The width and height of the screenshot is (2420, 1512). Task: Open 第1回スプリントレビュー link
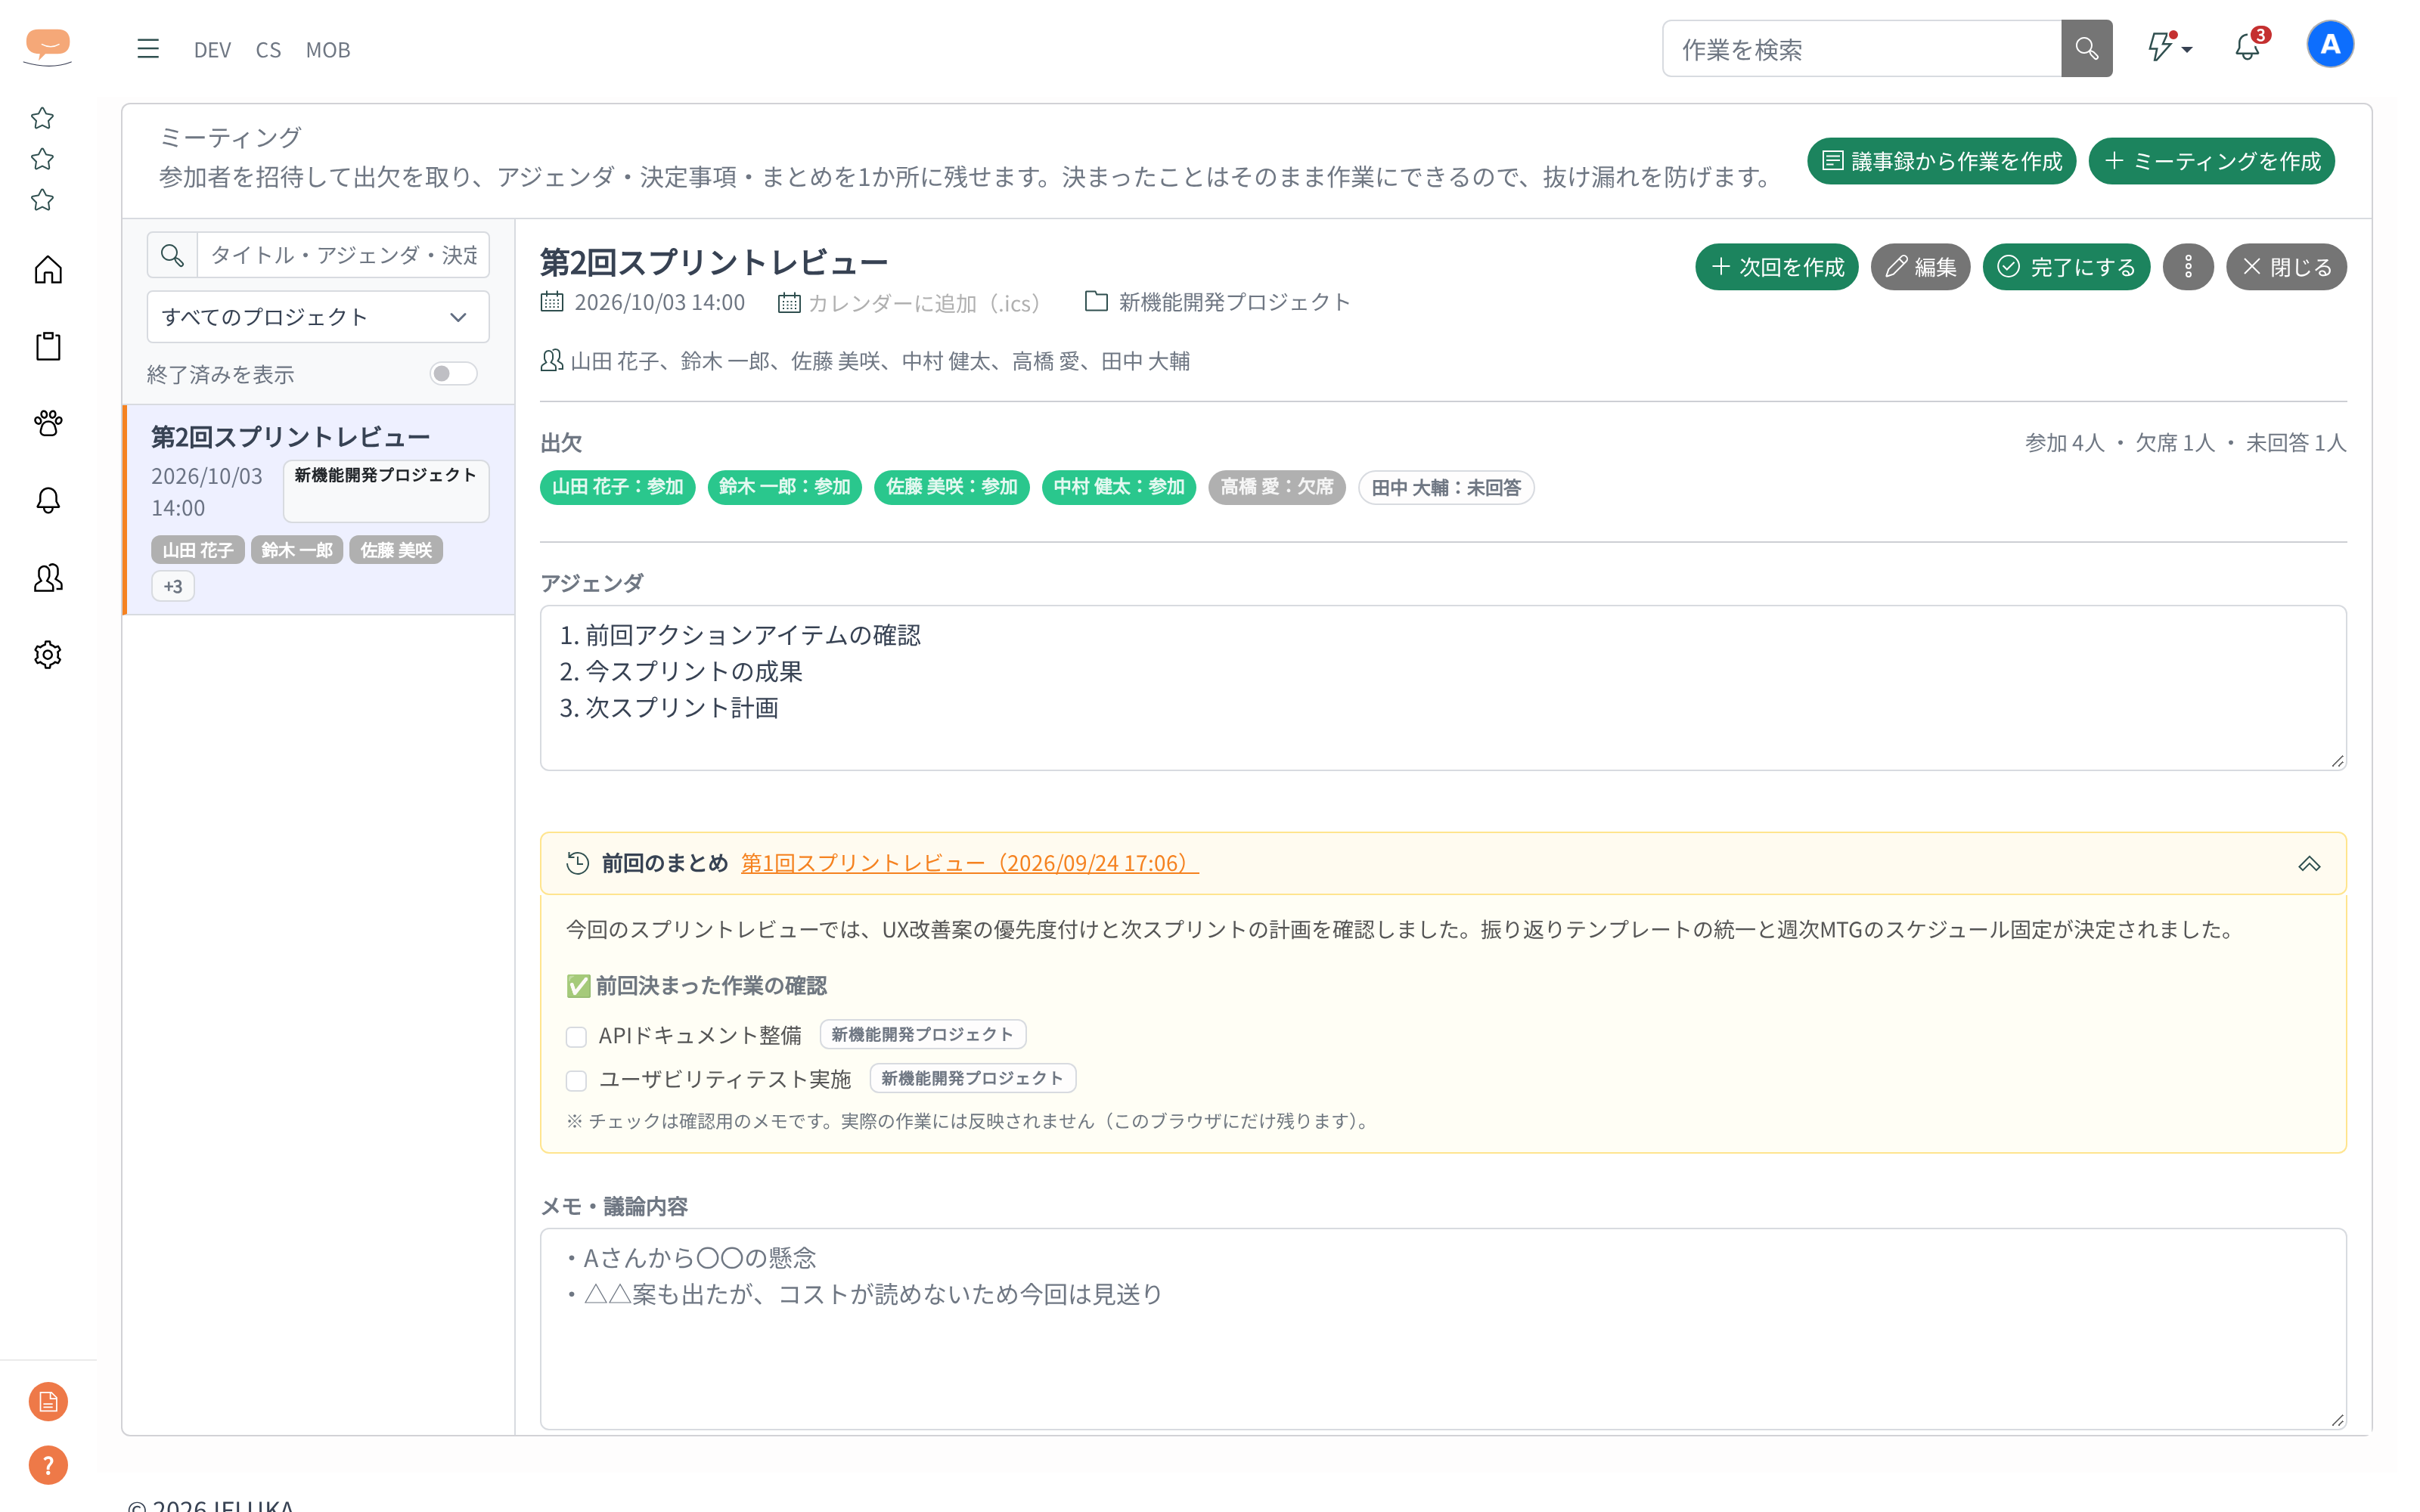[x=969, y=863]
